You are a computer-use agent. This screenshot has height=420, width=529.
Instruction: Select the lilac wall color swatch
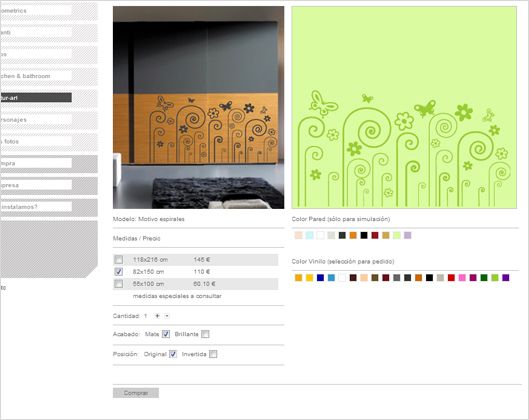(408, 235)
